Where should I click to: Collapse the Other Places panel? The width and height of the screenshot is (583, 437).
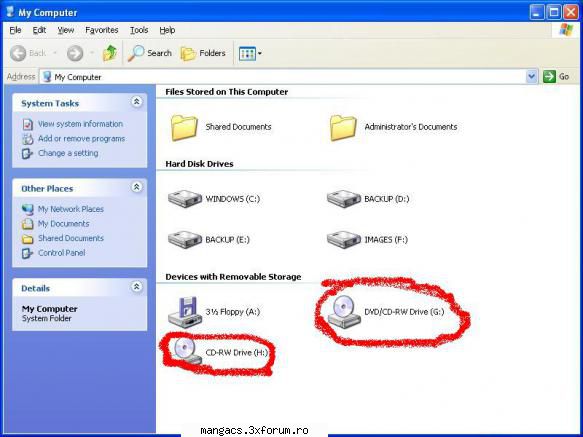tap(136, 187)
